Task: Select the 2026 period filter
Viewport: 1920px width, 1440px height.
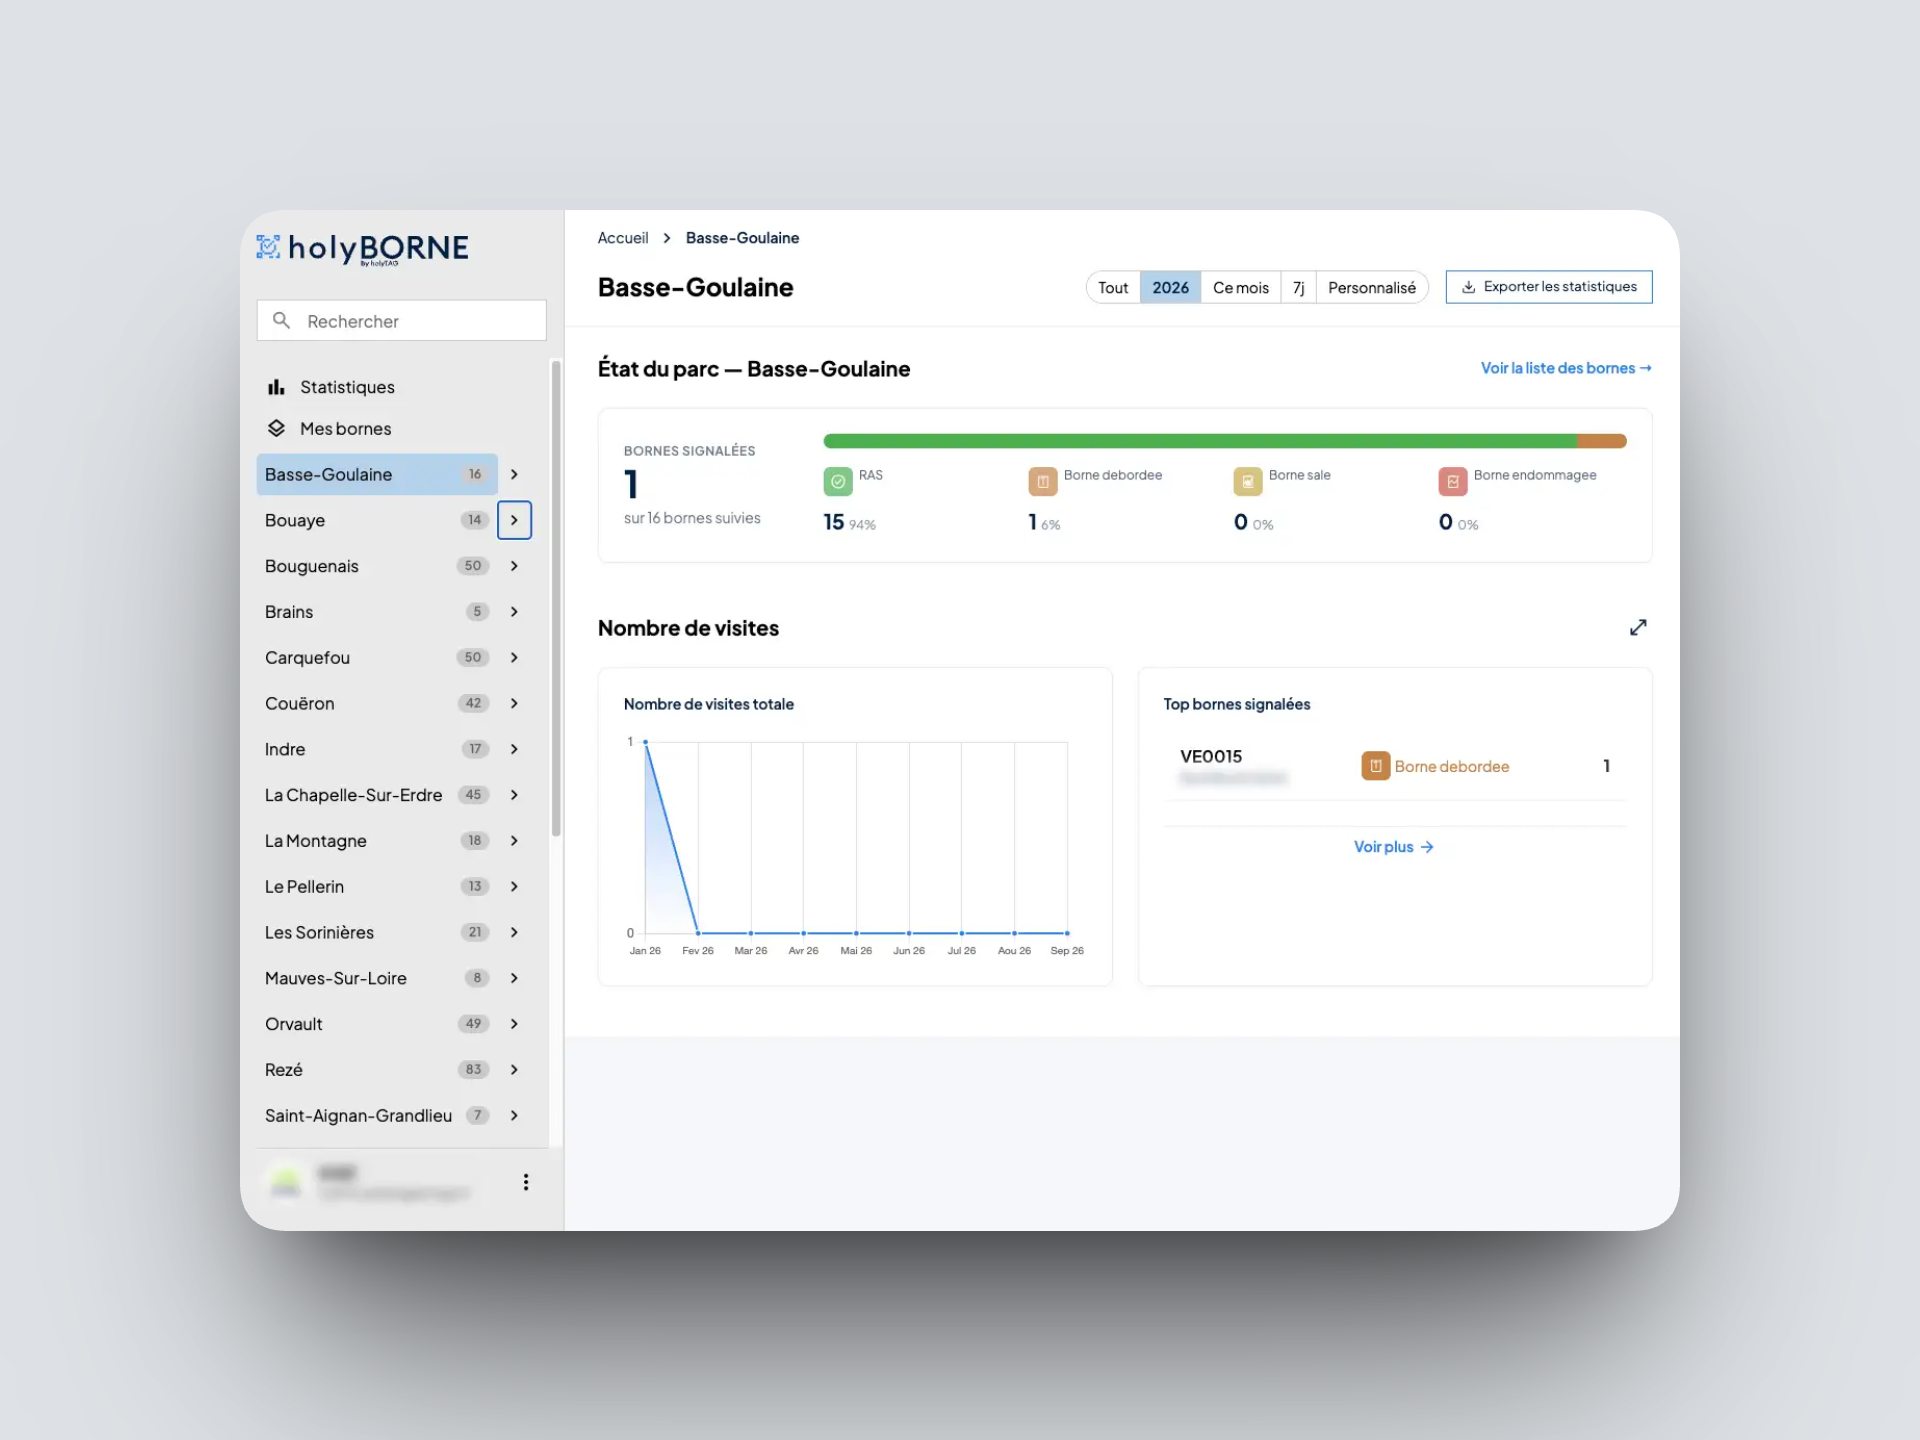Action: pyautogui.click(x=1170, y=287)
